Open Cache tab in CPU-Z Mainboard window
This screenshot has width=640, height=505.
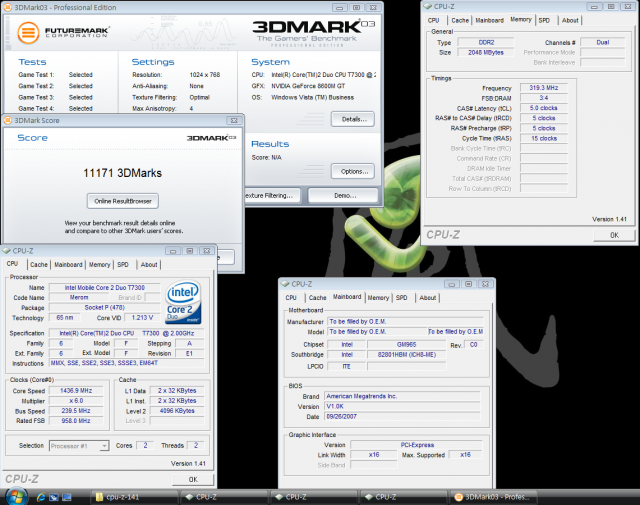318,298
